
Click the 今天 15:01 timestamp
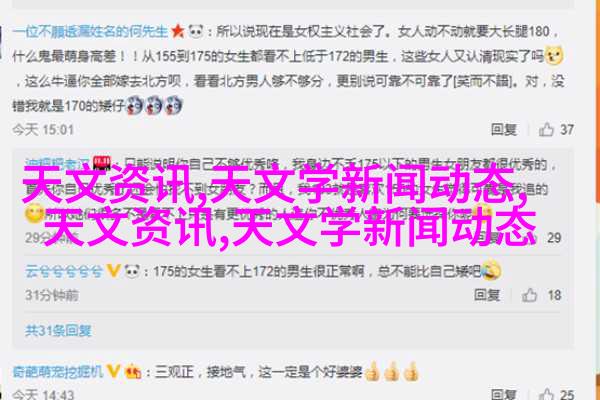click(43, 130)
